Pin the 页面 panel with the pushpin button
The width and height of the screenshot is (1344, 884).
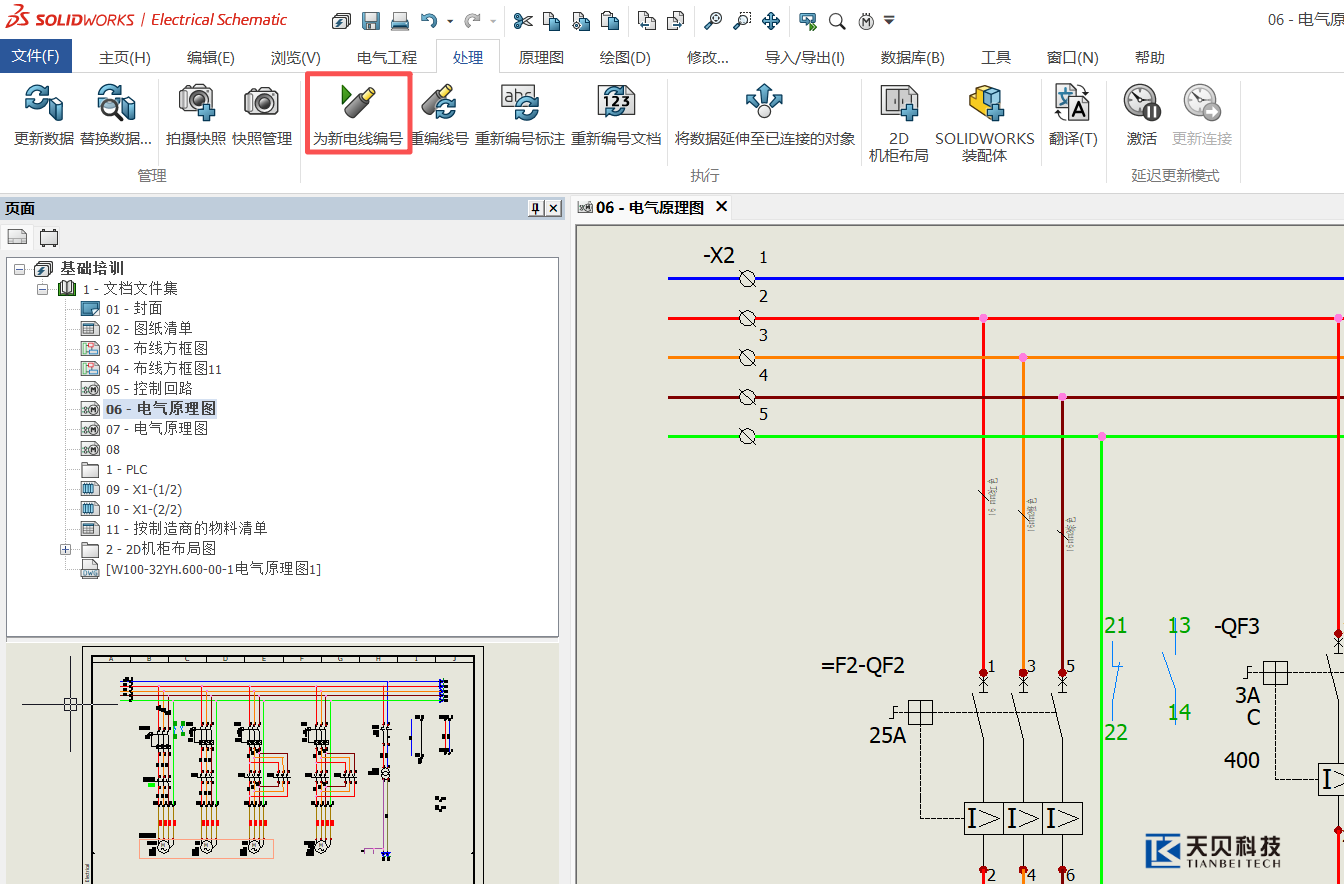535,208
